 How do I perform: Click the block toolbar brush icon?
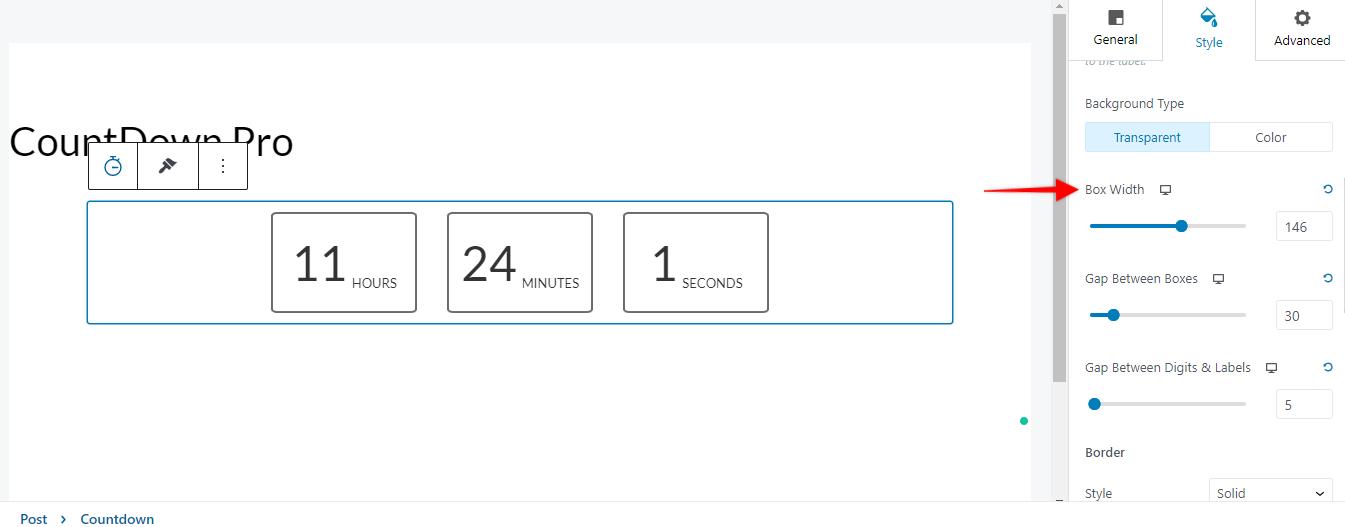pos(168,166)
